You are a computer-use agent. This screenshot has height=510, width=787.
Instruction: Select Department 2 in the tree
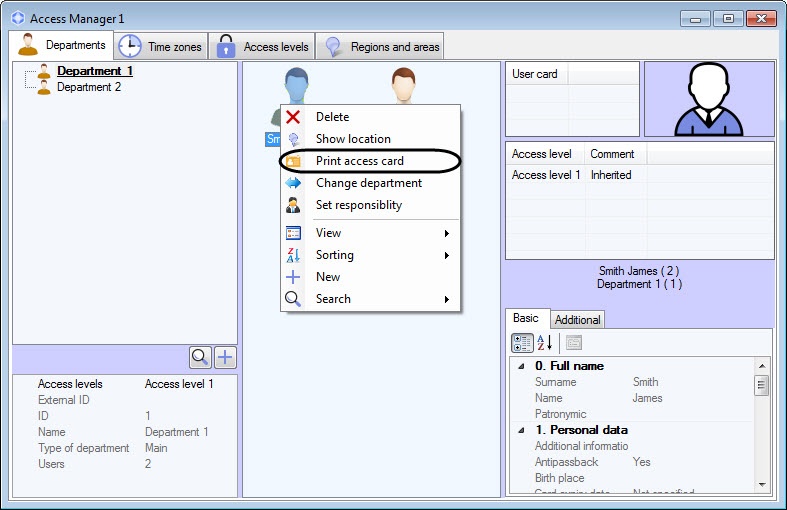[x=89, y=87]
